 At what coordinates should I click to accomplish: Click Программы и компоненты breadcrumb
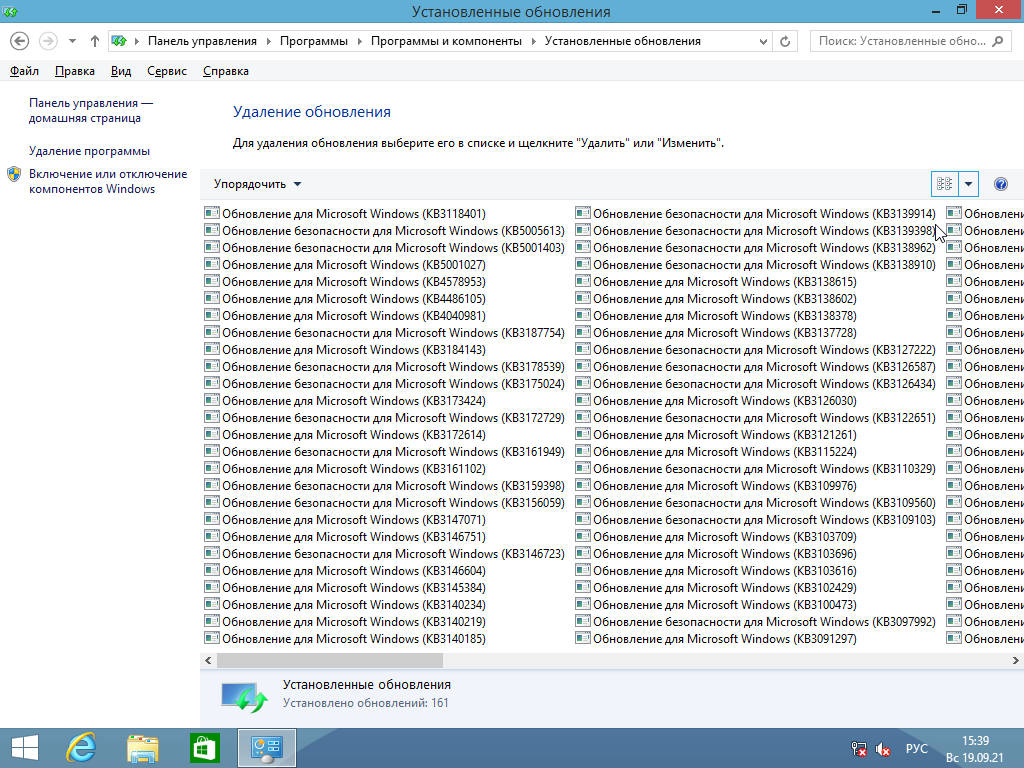[x=446, y=41]
